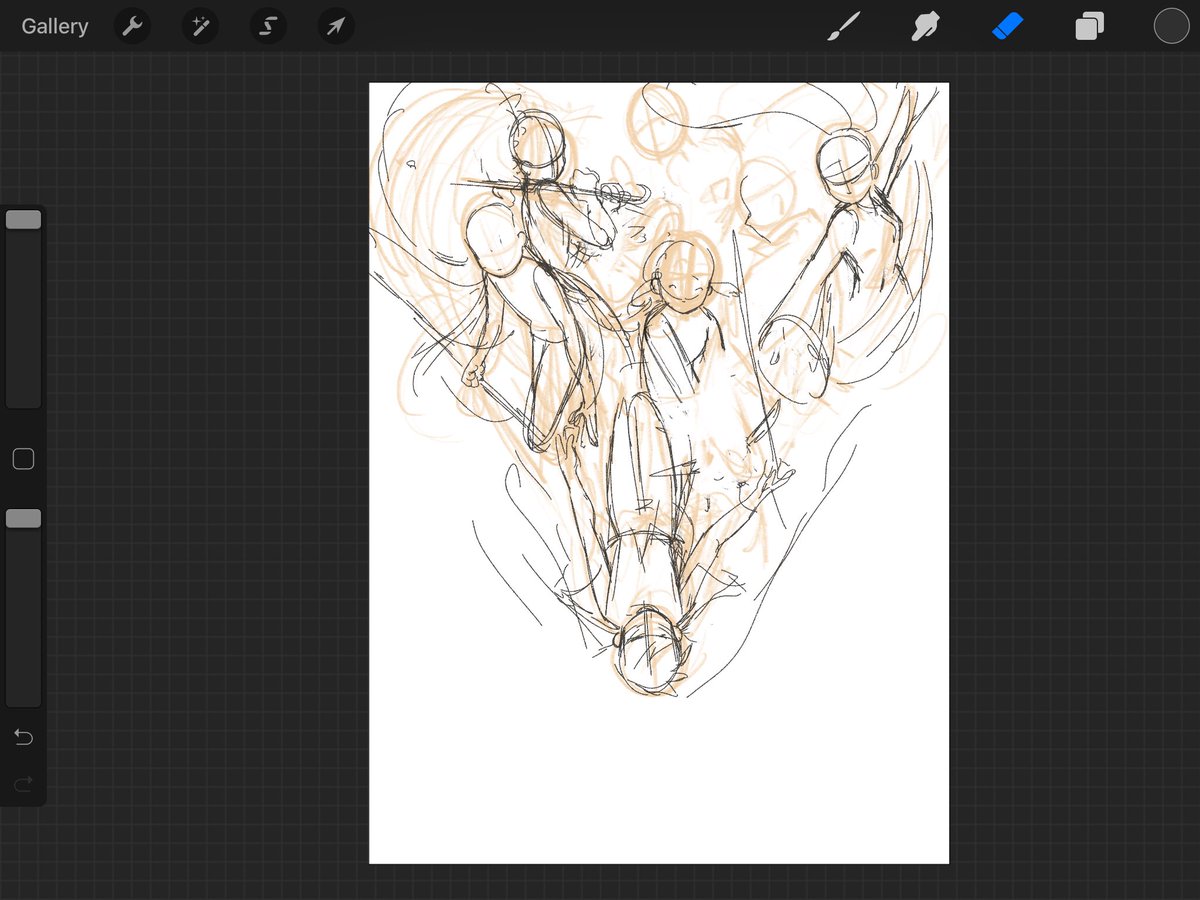Tap the sketch canvas artwork
This screenshot has height=900, width=1200.
click(x=659, y=473)
